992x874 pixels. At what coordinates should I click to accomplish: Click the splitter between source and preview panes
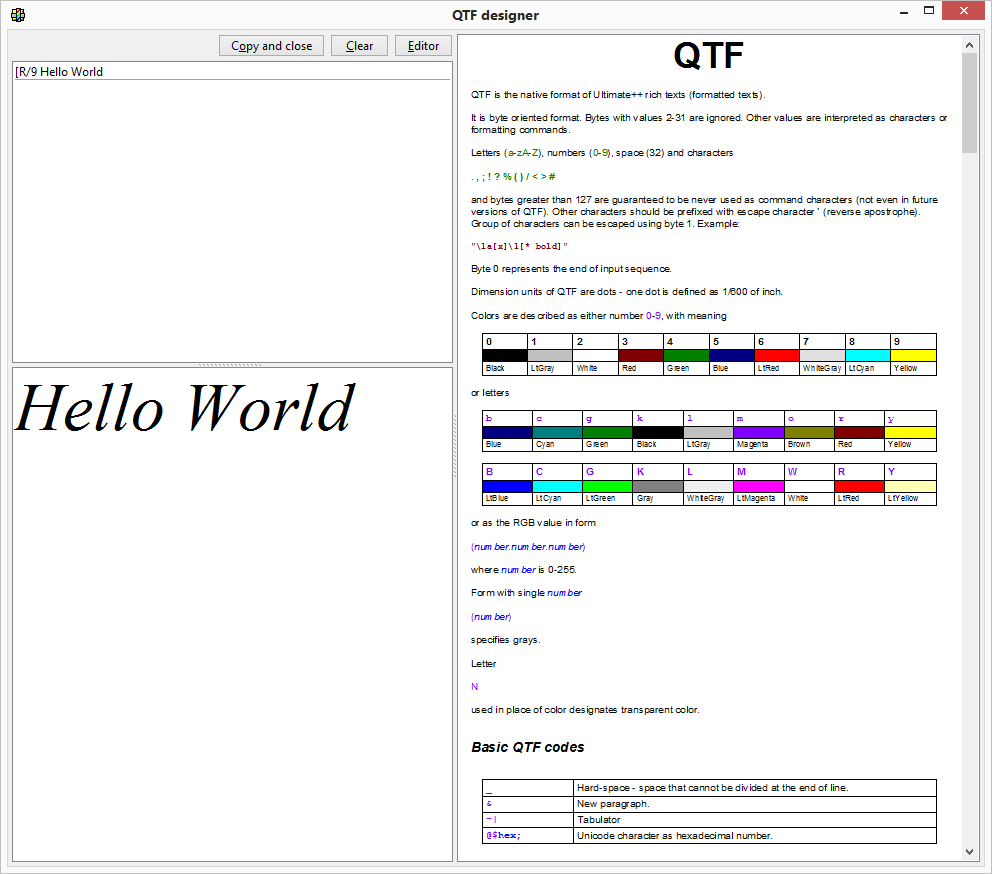pos(232,365)
